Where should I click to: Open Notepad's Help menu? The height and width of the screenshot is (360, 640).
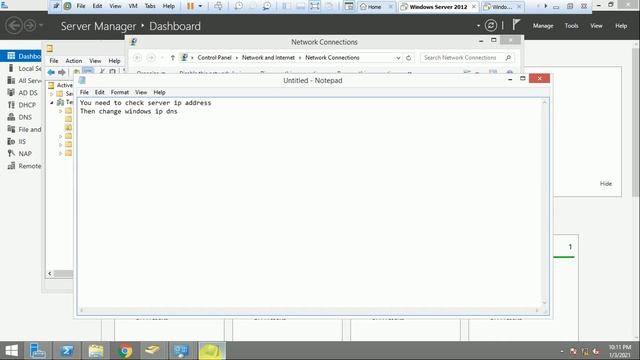(159, 92)
